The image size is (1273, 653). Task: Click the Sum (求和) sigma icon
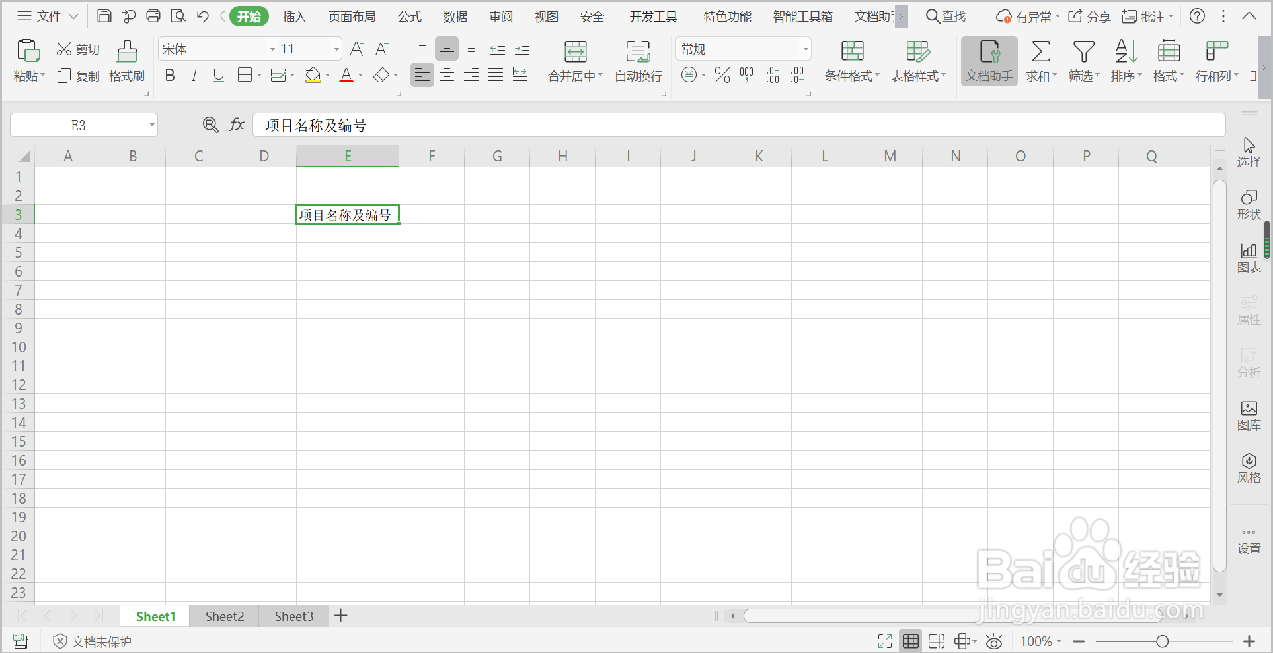1041,51
